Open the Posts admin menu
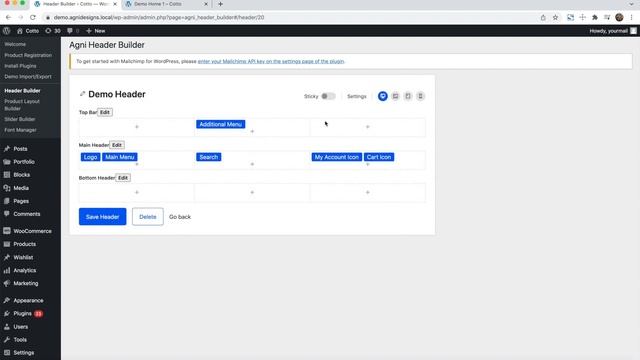Screen dimensions: 640x360 click(x=20, y=149)
